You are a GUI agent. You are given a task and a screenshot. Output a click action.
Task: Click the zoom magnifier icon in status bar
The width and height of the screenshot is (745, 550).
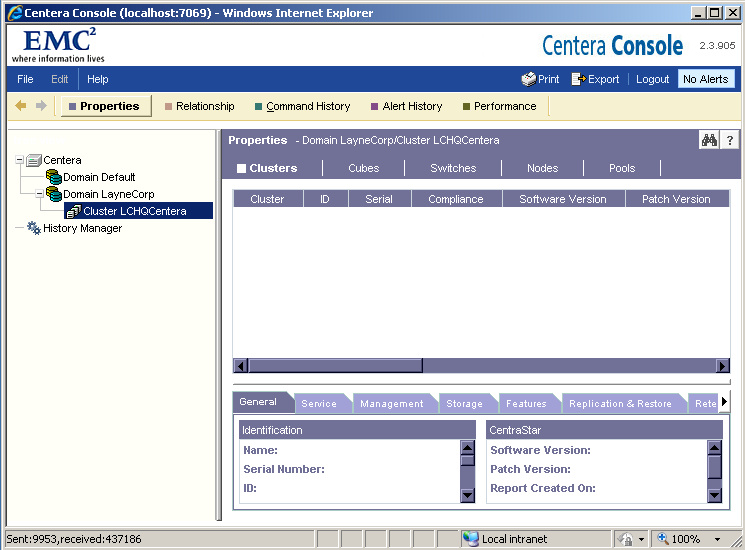pyautogui.click(x=663, y=539)
